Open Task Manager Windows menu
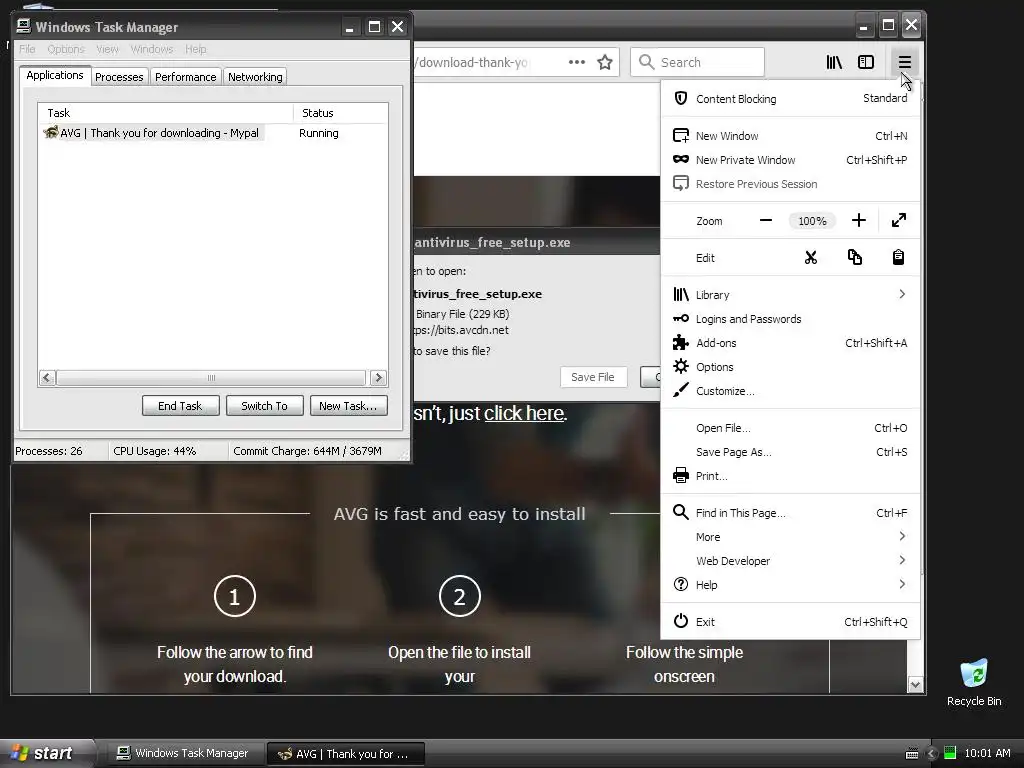This screenshot has height=768, width=1024. (x=152, y=49)
